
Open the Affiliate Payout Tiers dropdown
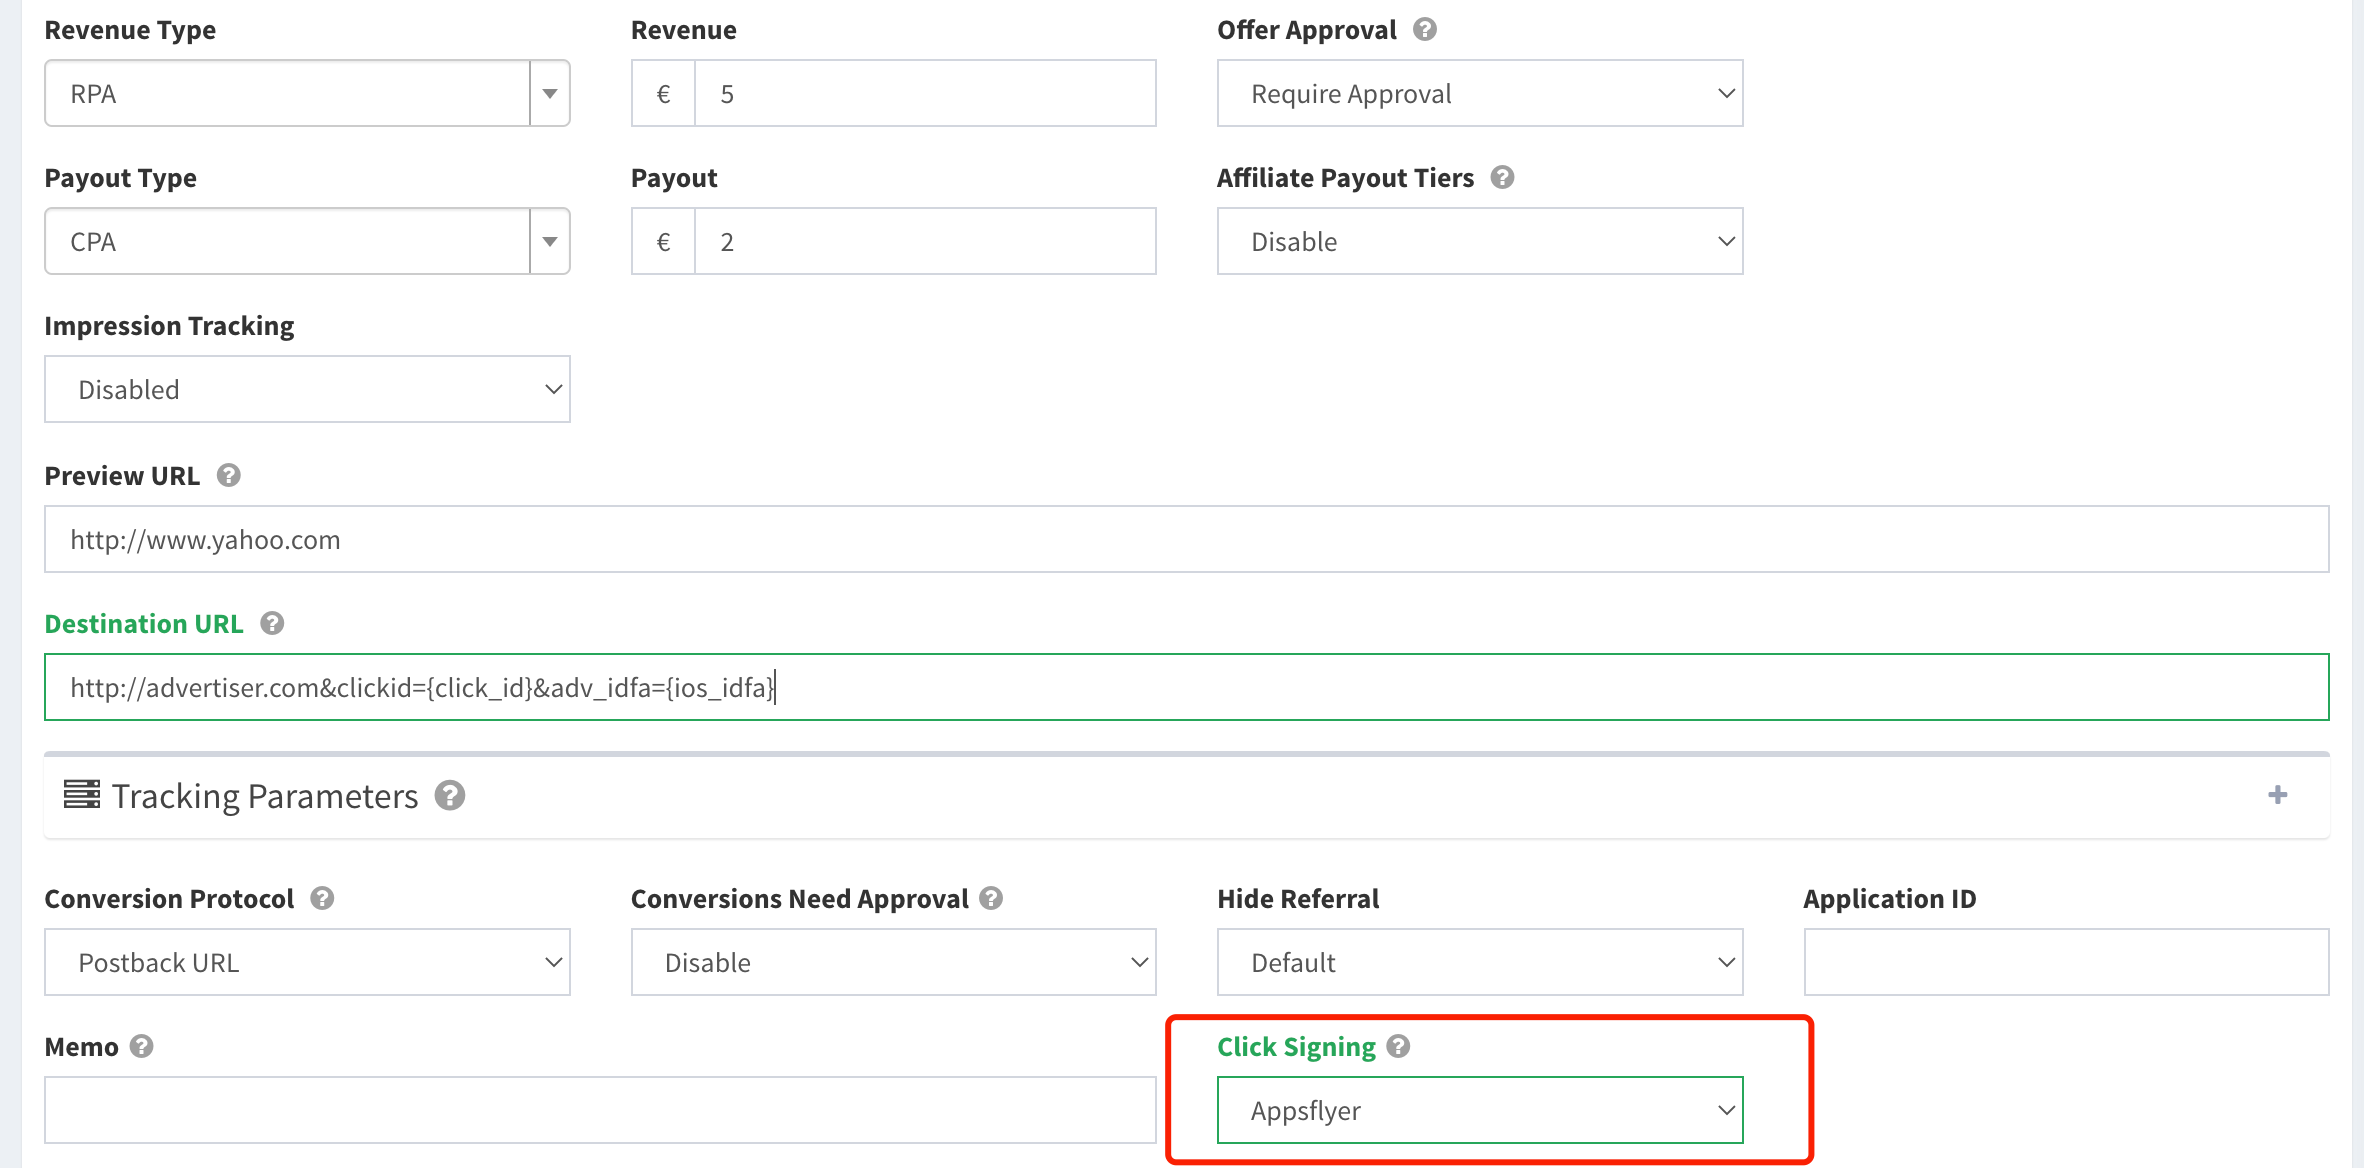(1480, 242)
